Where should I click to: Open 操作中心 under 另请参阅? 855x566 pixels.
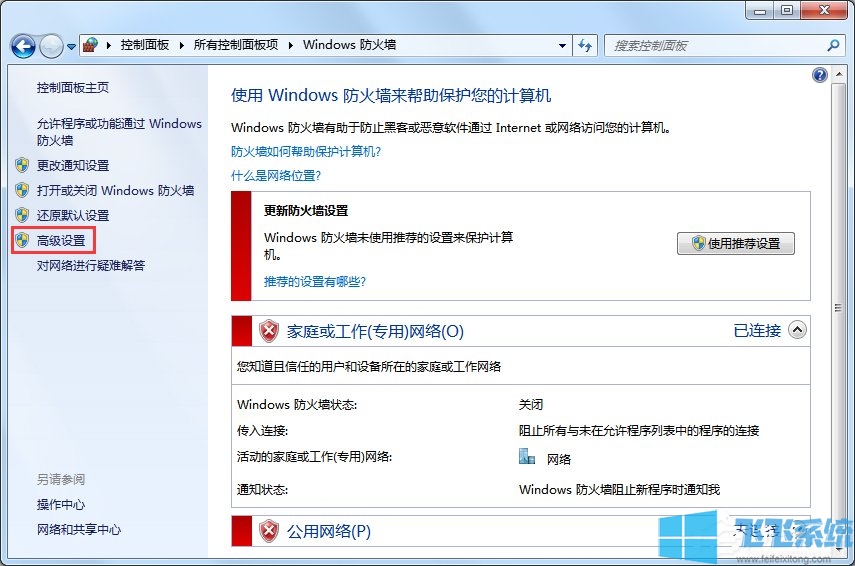point(61,504)
